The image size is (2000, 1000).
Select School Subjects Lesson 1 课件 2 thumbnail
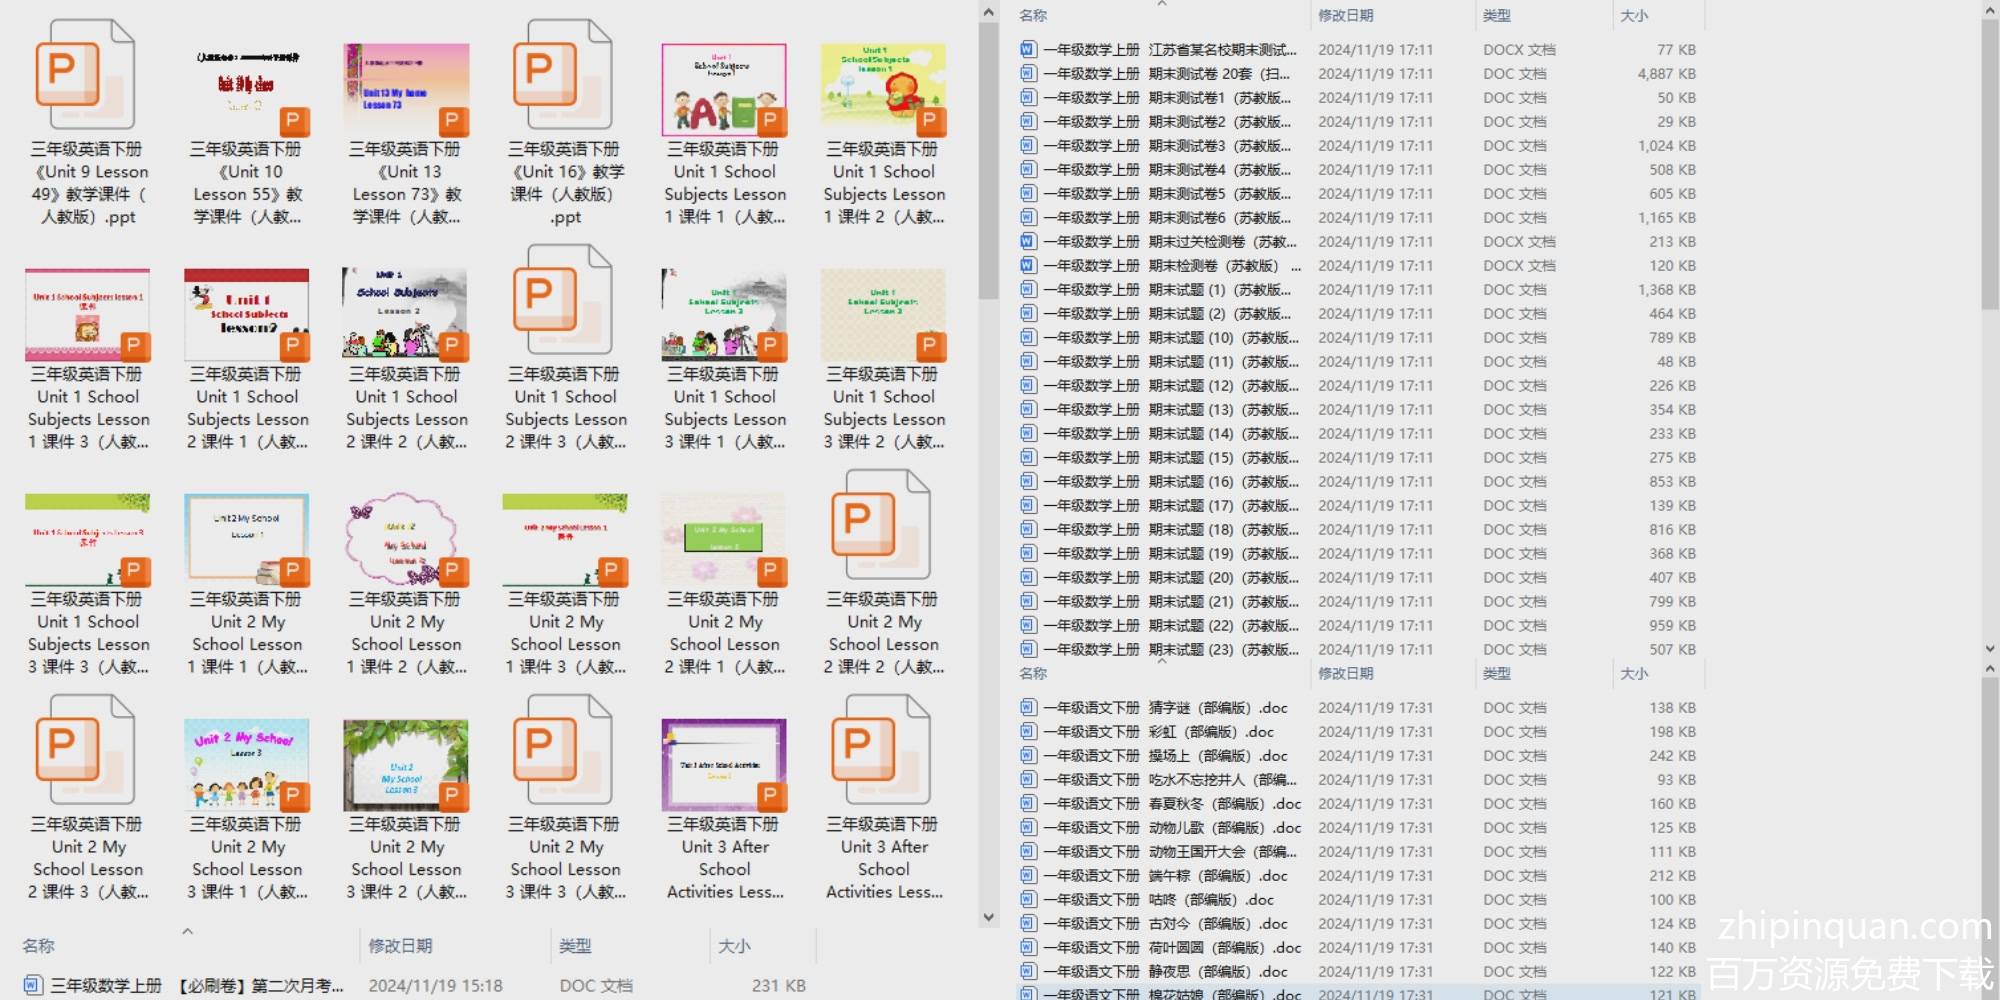(883, 90)
